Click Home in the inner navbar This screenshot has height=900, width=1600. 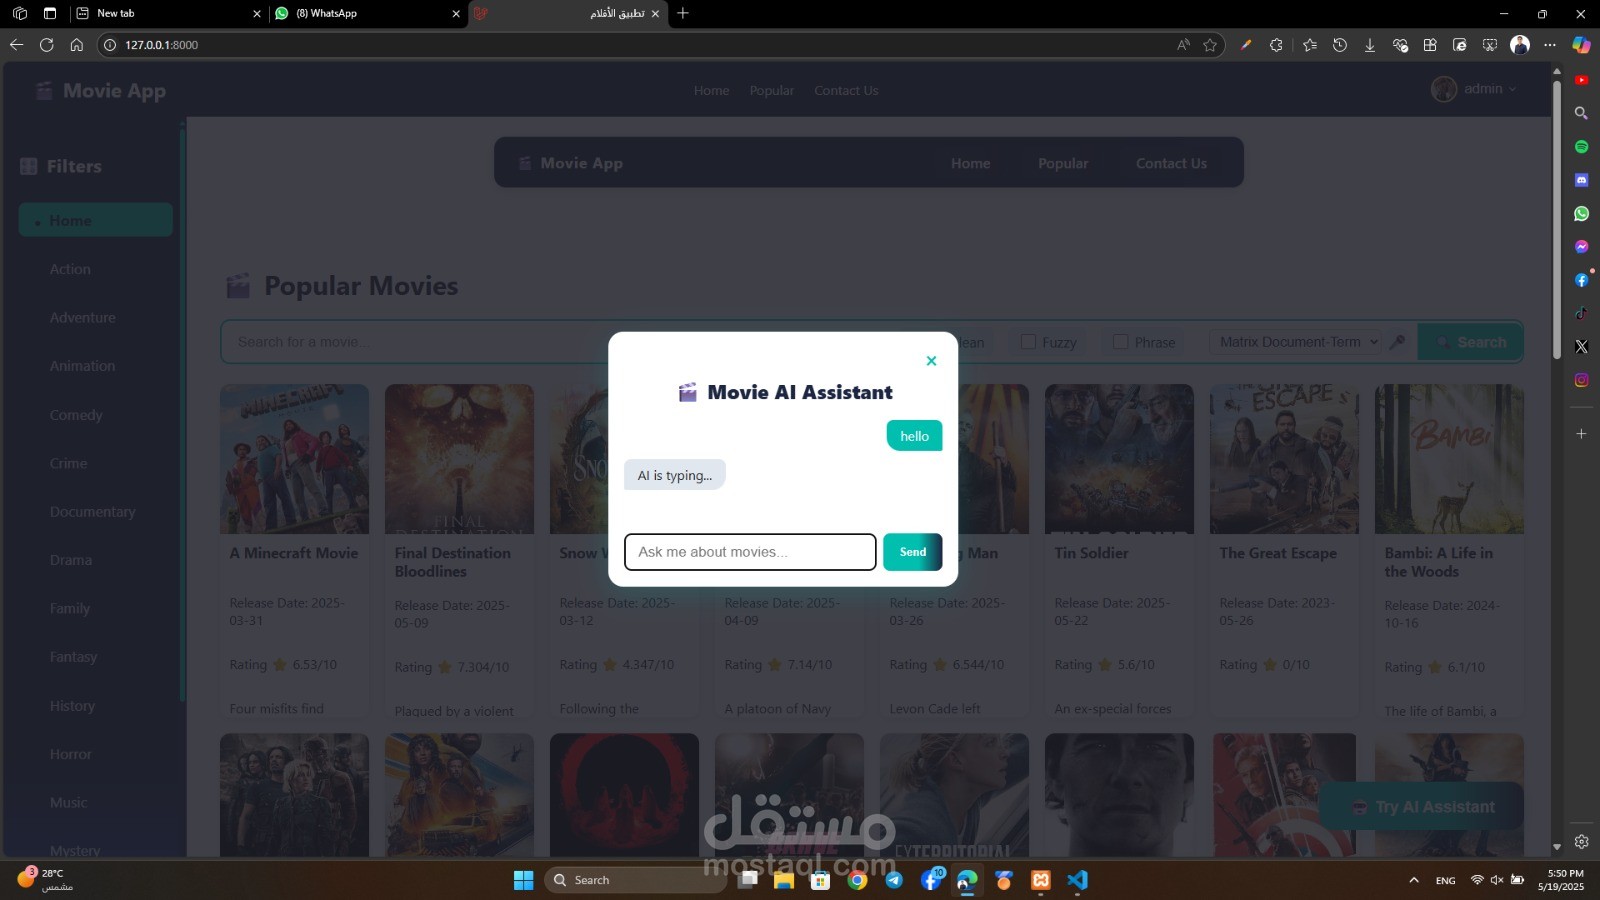[x=970, y=163]
